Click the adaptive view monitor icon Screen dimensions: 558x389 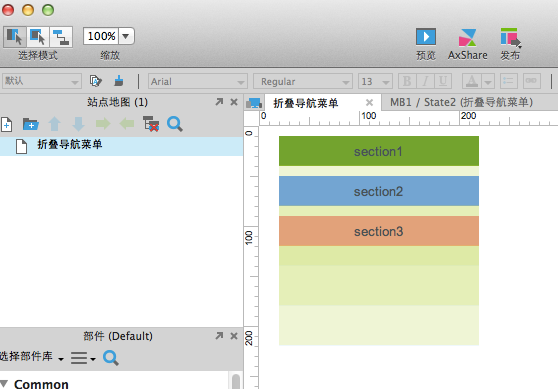[x=254, y=103]
